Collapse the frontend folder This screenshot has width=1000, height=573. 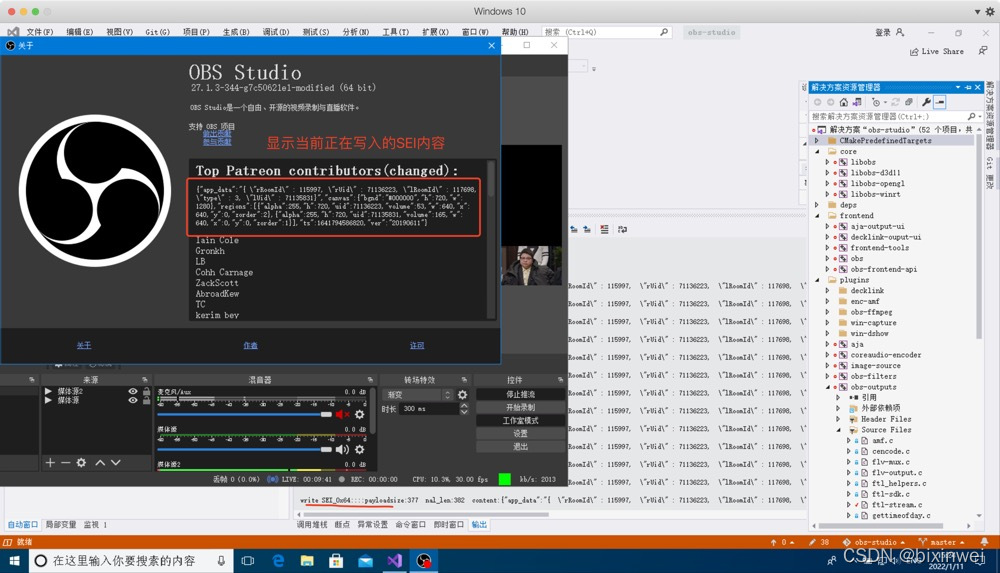coord(817,216)
